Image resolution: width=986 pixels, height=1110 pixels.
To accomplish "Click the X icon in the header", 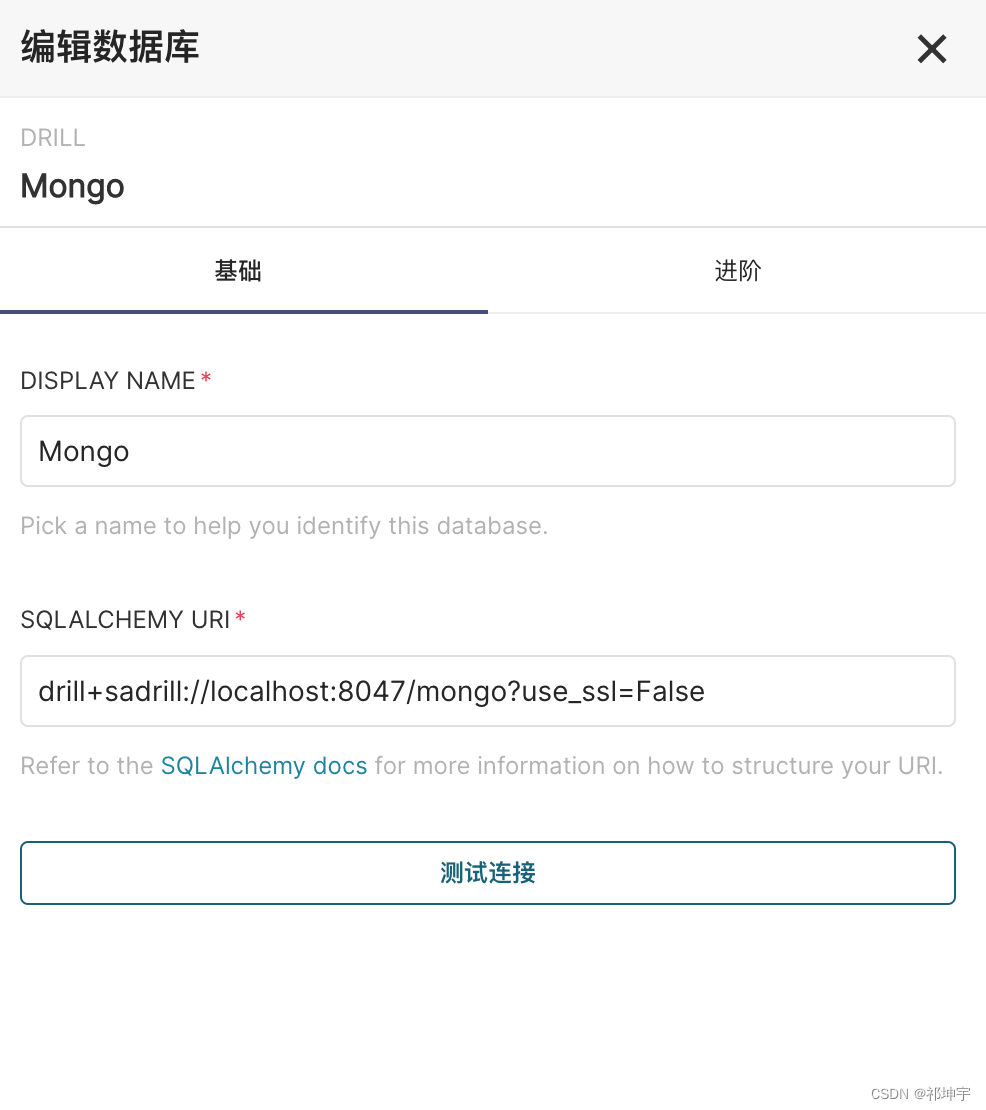I will (x=931, y=48).
